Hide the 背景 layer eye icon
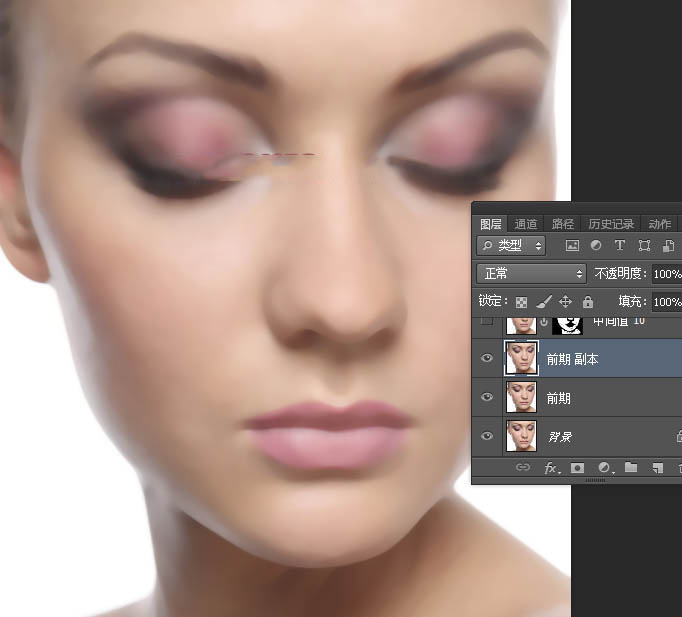The height and width of the screenshot is (617, 682). click(487, 436)
